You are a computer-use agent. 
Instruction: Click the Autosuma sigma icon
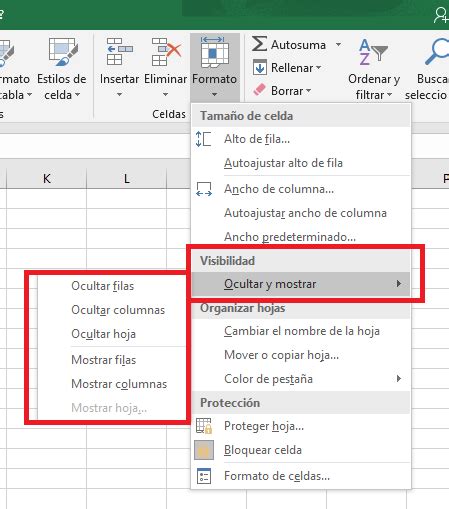259,44
